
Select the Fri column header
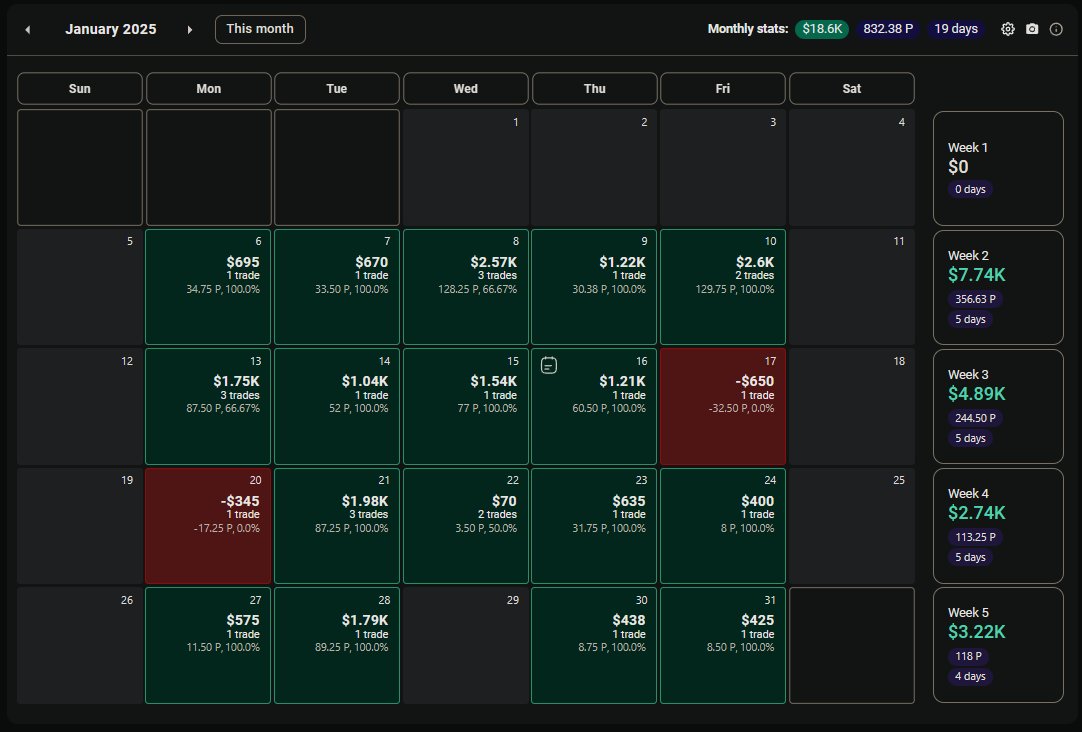pos(722,88)
